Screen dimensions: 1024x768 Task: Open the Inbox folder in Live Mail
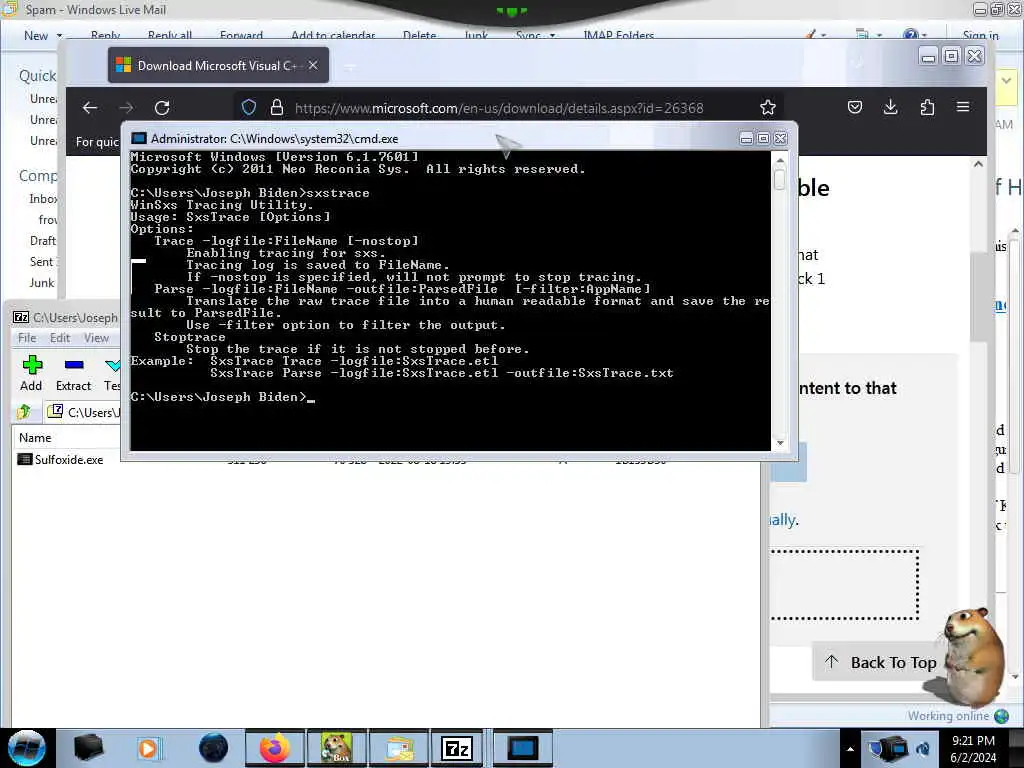click(43, 199)
